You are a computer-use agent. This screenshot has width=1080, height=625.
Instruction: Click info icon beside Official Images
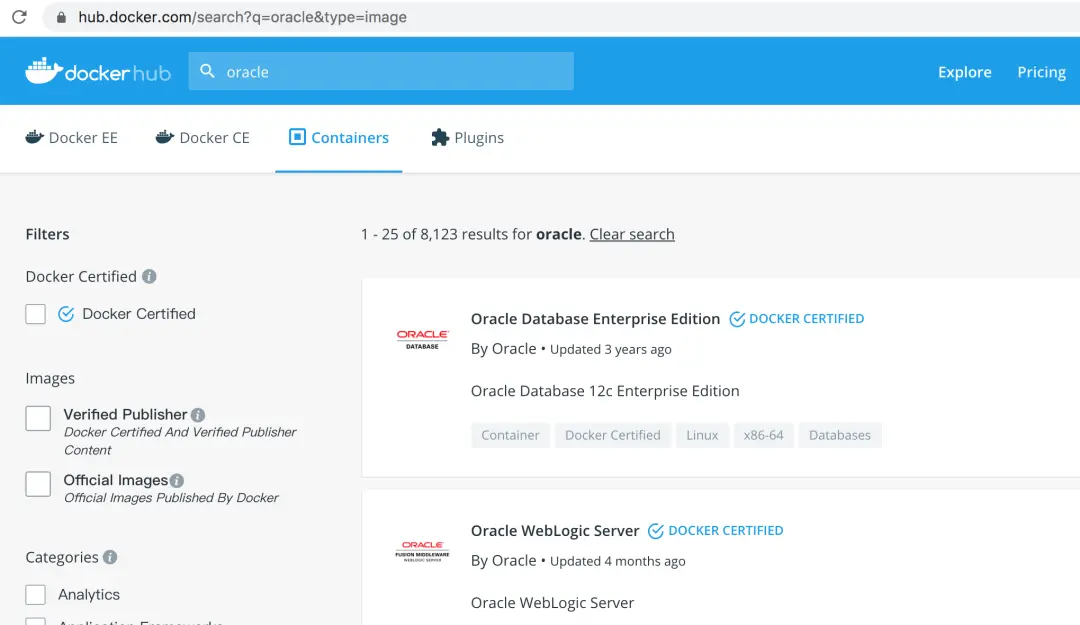[177, 480]
